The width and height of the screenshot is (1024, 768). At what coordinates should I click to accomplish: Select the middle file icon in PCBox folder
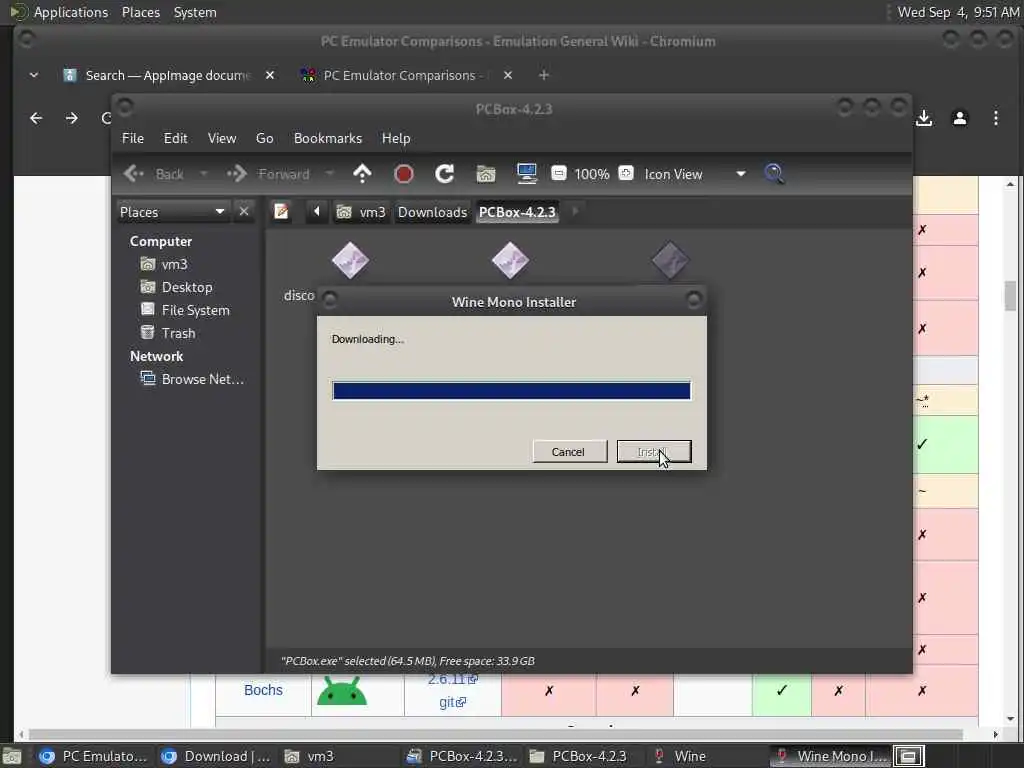510,260
